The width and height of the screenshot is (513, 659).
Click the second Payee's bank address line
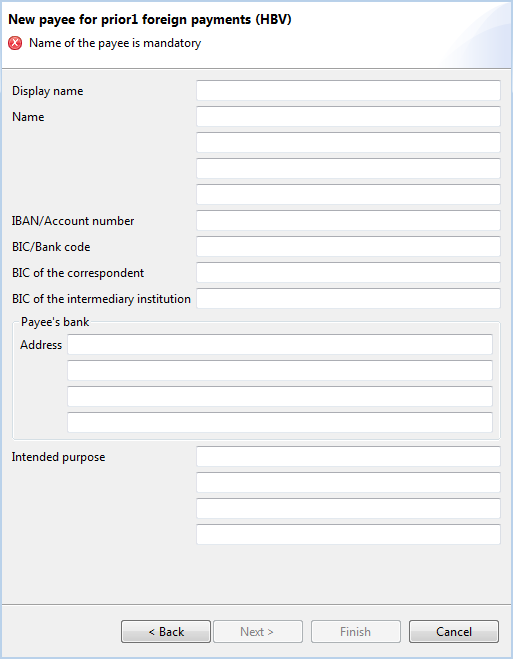[280, 371]
